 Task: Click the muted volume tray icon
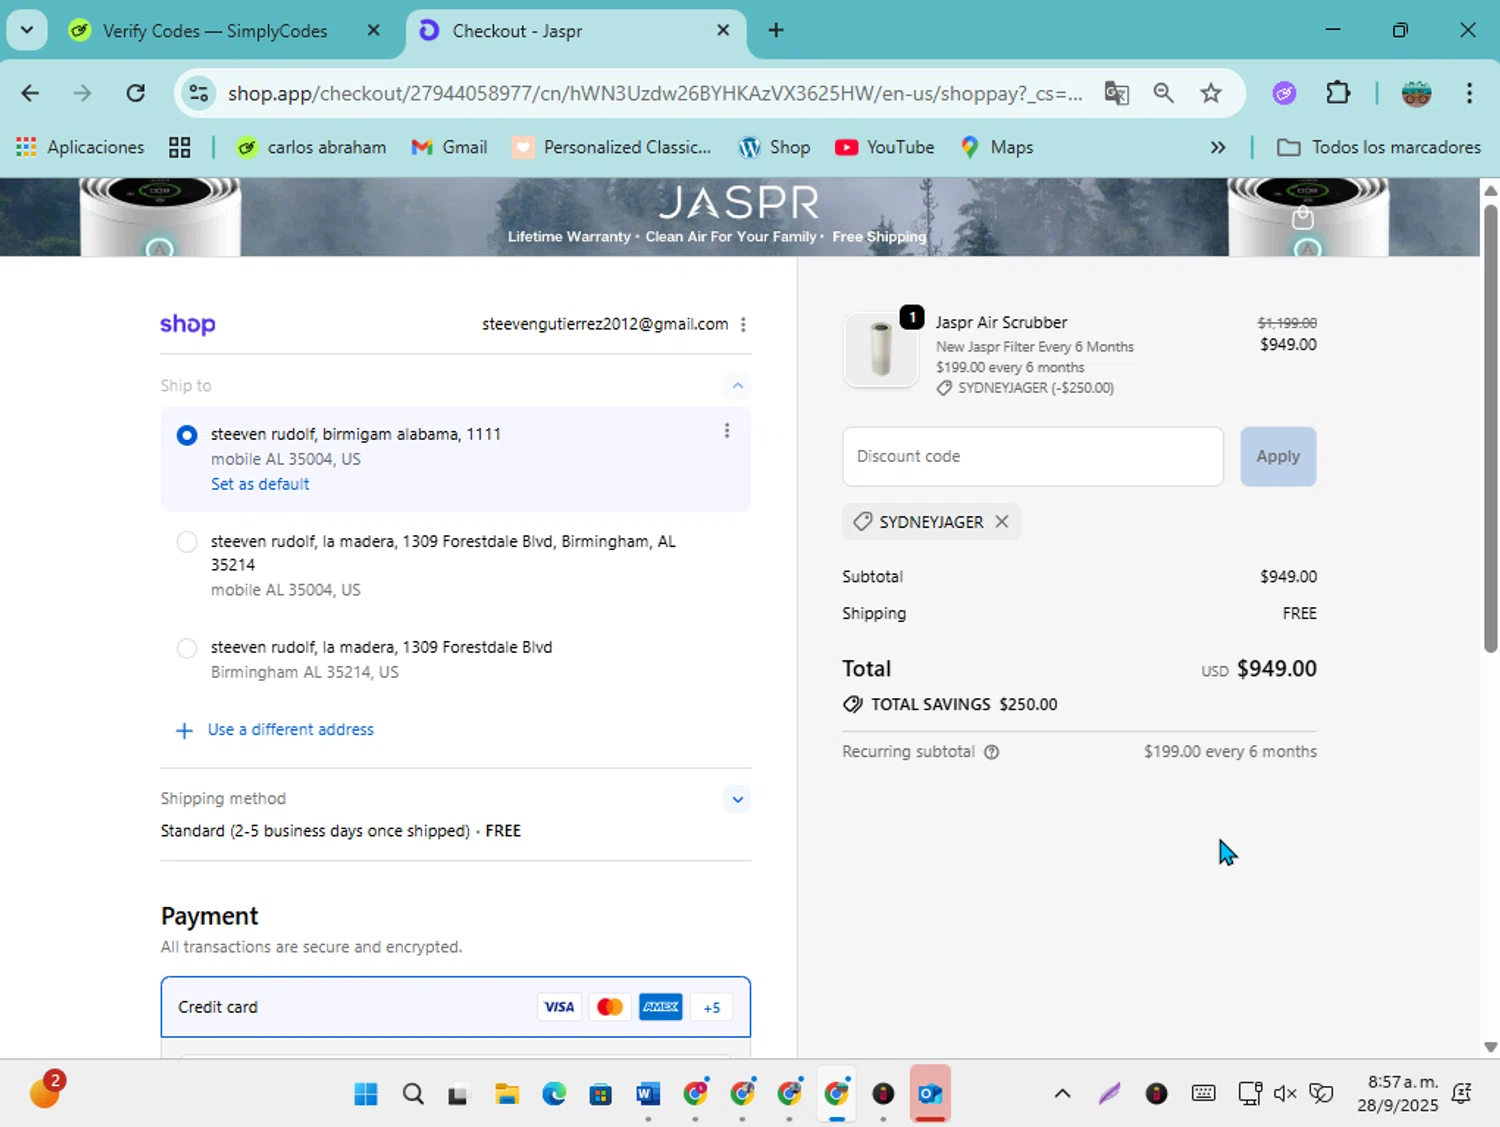click(1285, 1094)
